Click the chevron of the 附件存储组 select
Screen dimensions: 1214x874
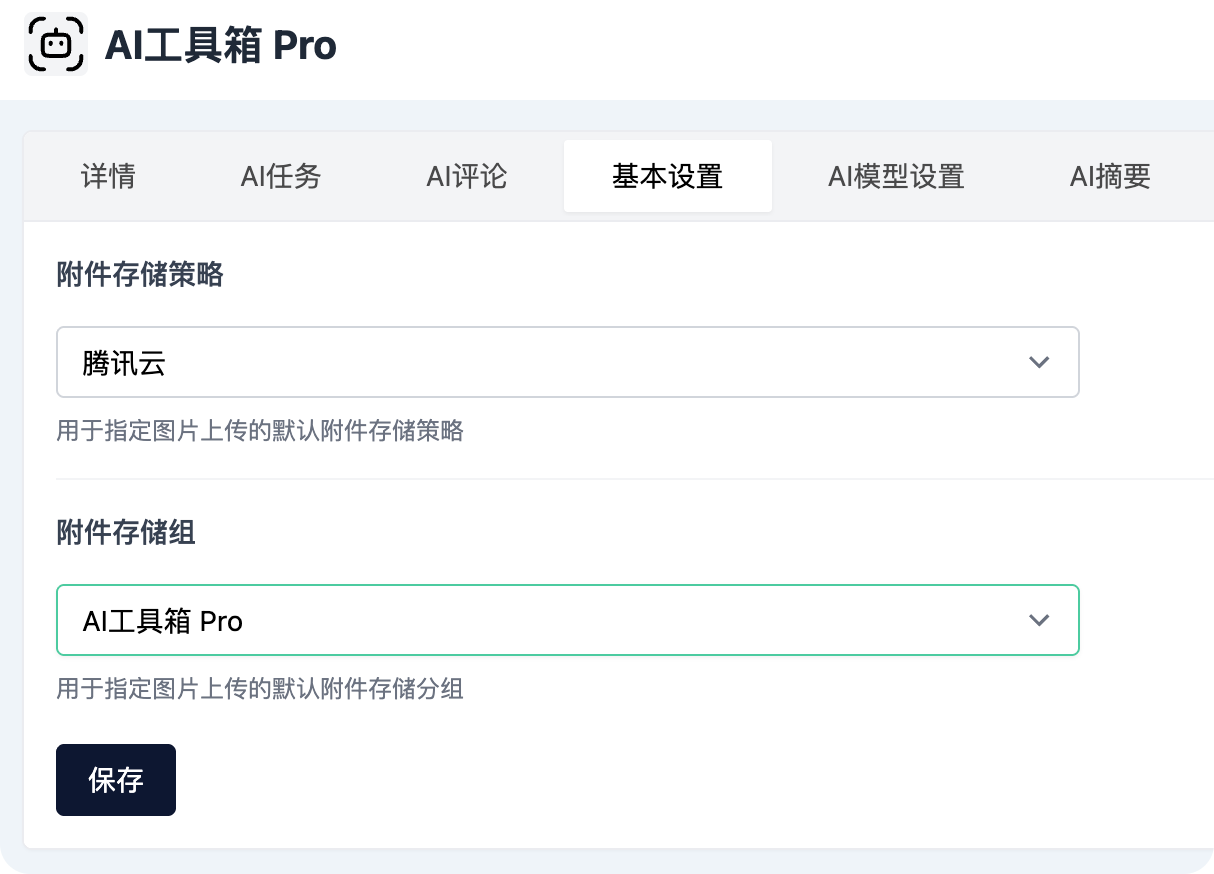[1039, 620]
